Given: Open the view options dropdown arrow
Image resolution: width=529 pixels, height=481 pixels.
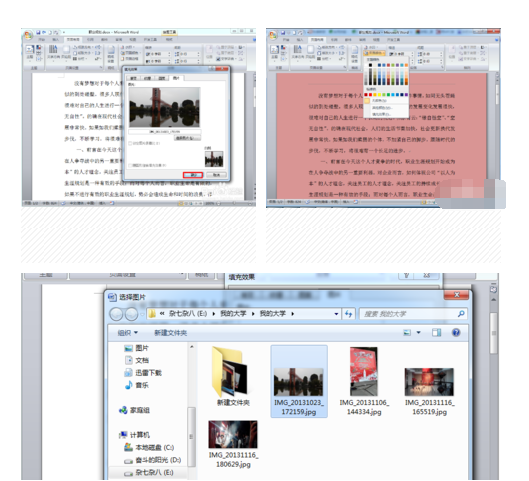Looking at the screenshot, I should (x=419, y=333).
